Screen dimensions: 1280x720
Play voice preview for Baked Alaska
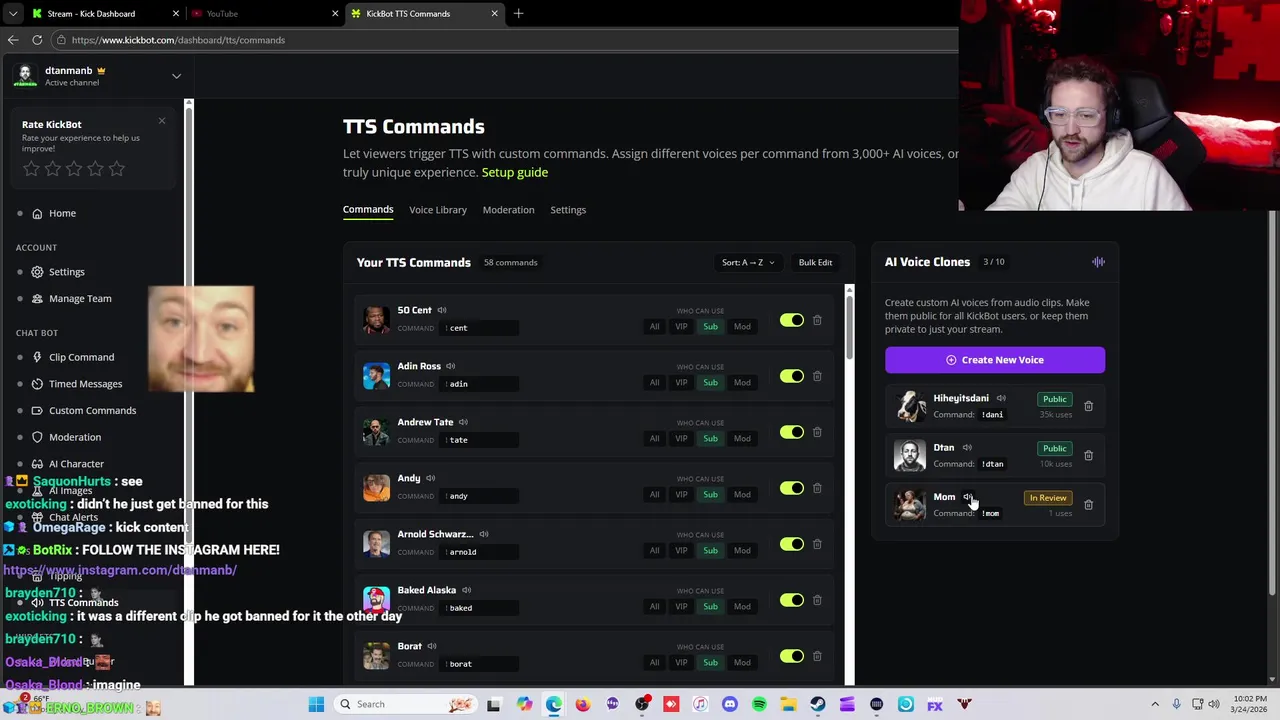[x=467, y=590]
